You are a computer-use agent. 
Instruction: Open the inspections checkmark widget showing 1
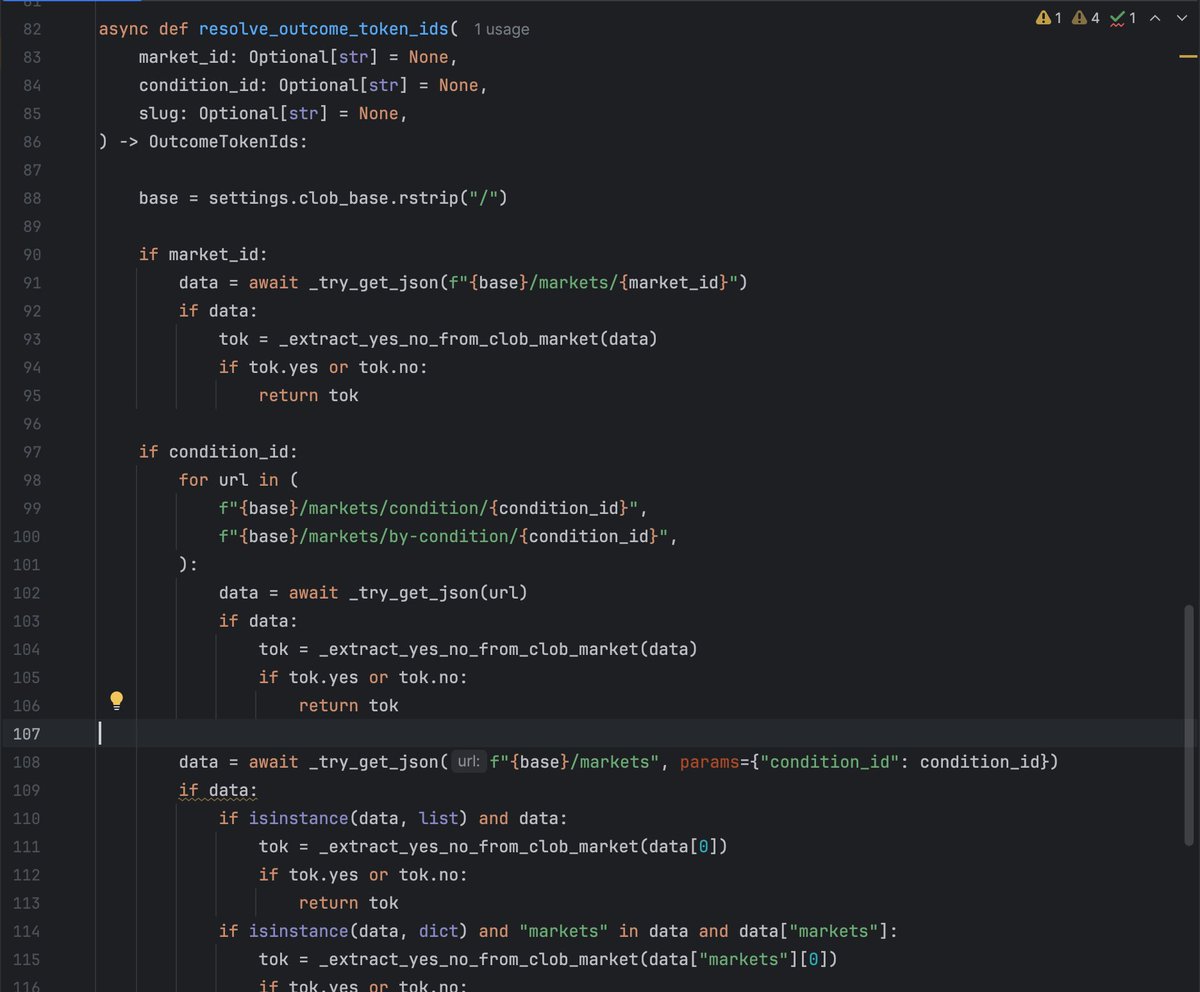1117,18
